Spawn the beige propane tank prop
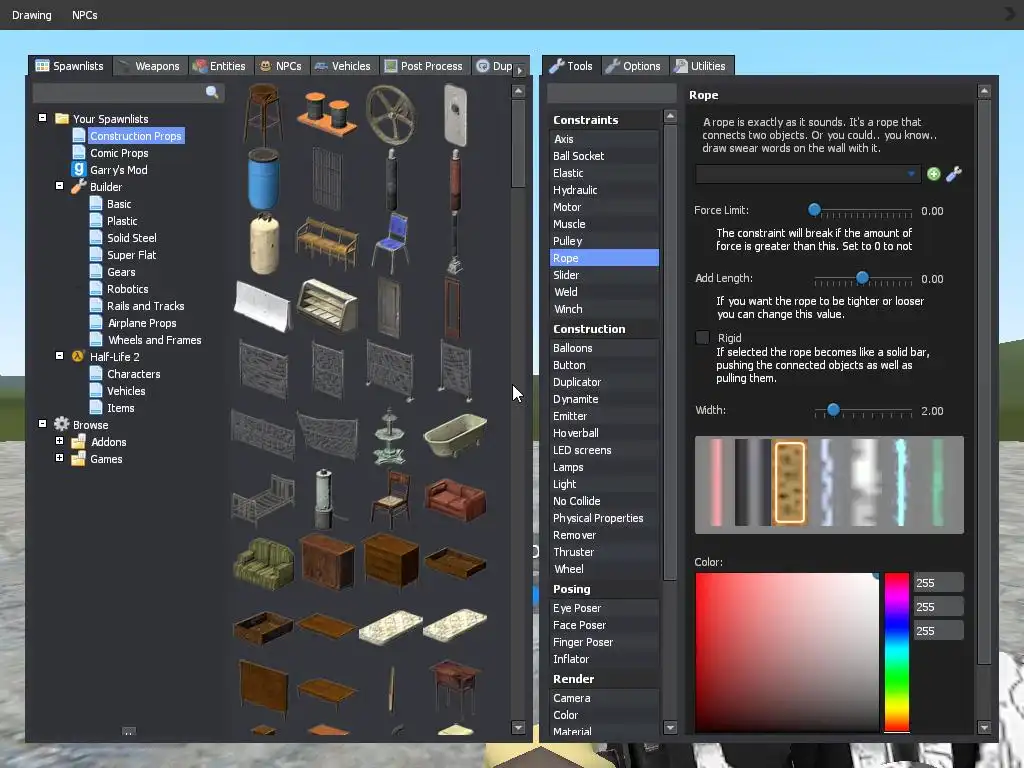1024x768 pixels. click(x=264, y=244)
